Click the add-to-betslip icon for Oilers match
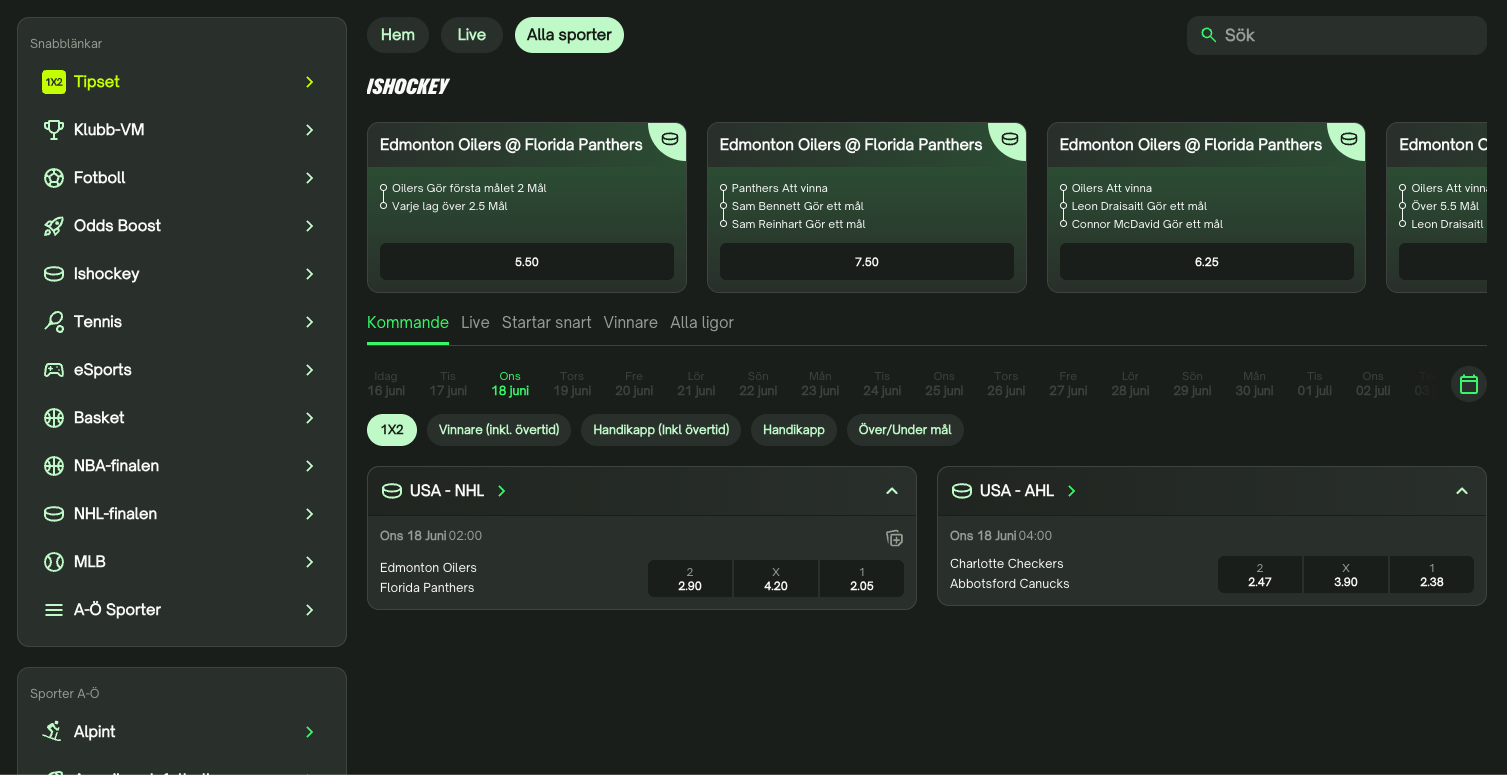Viewport: 1507px width, 775px height. (x=894, y=539)
